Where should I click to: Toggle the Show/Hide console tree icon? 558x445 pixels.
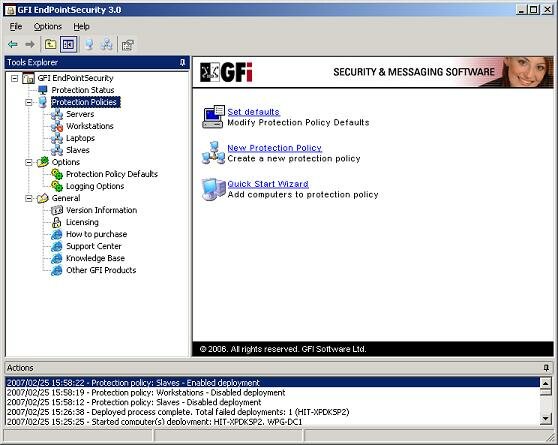coord(68,44)
